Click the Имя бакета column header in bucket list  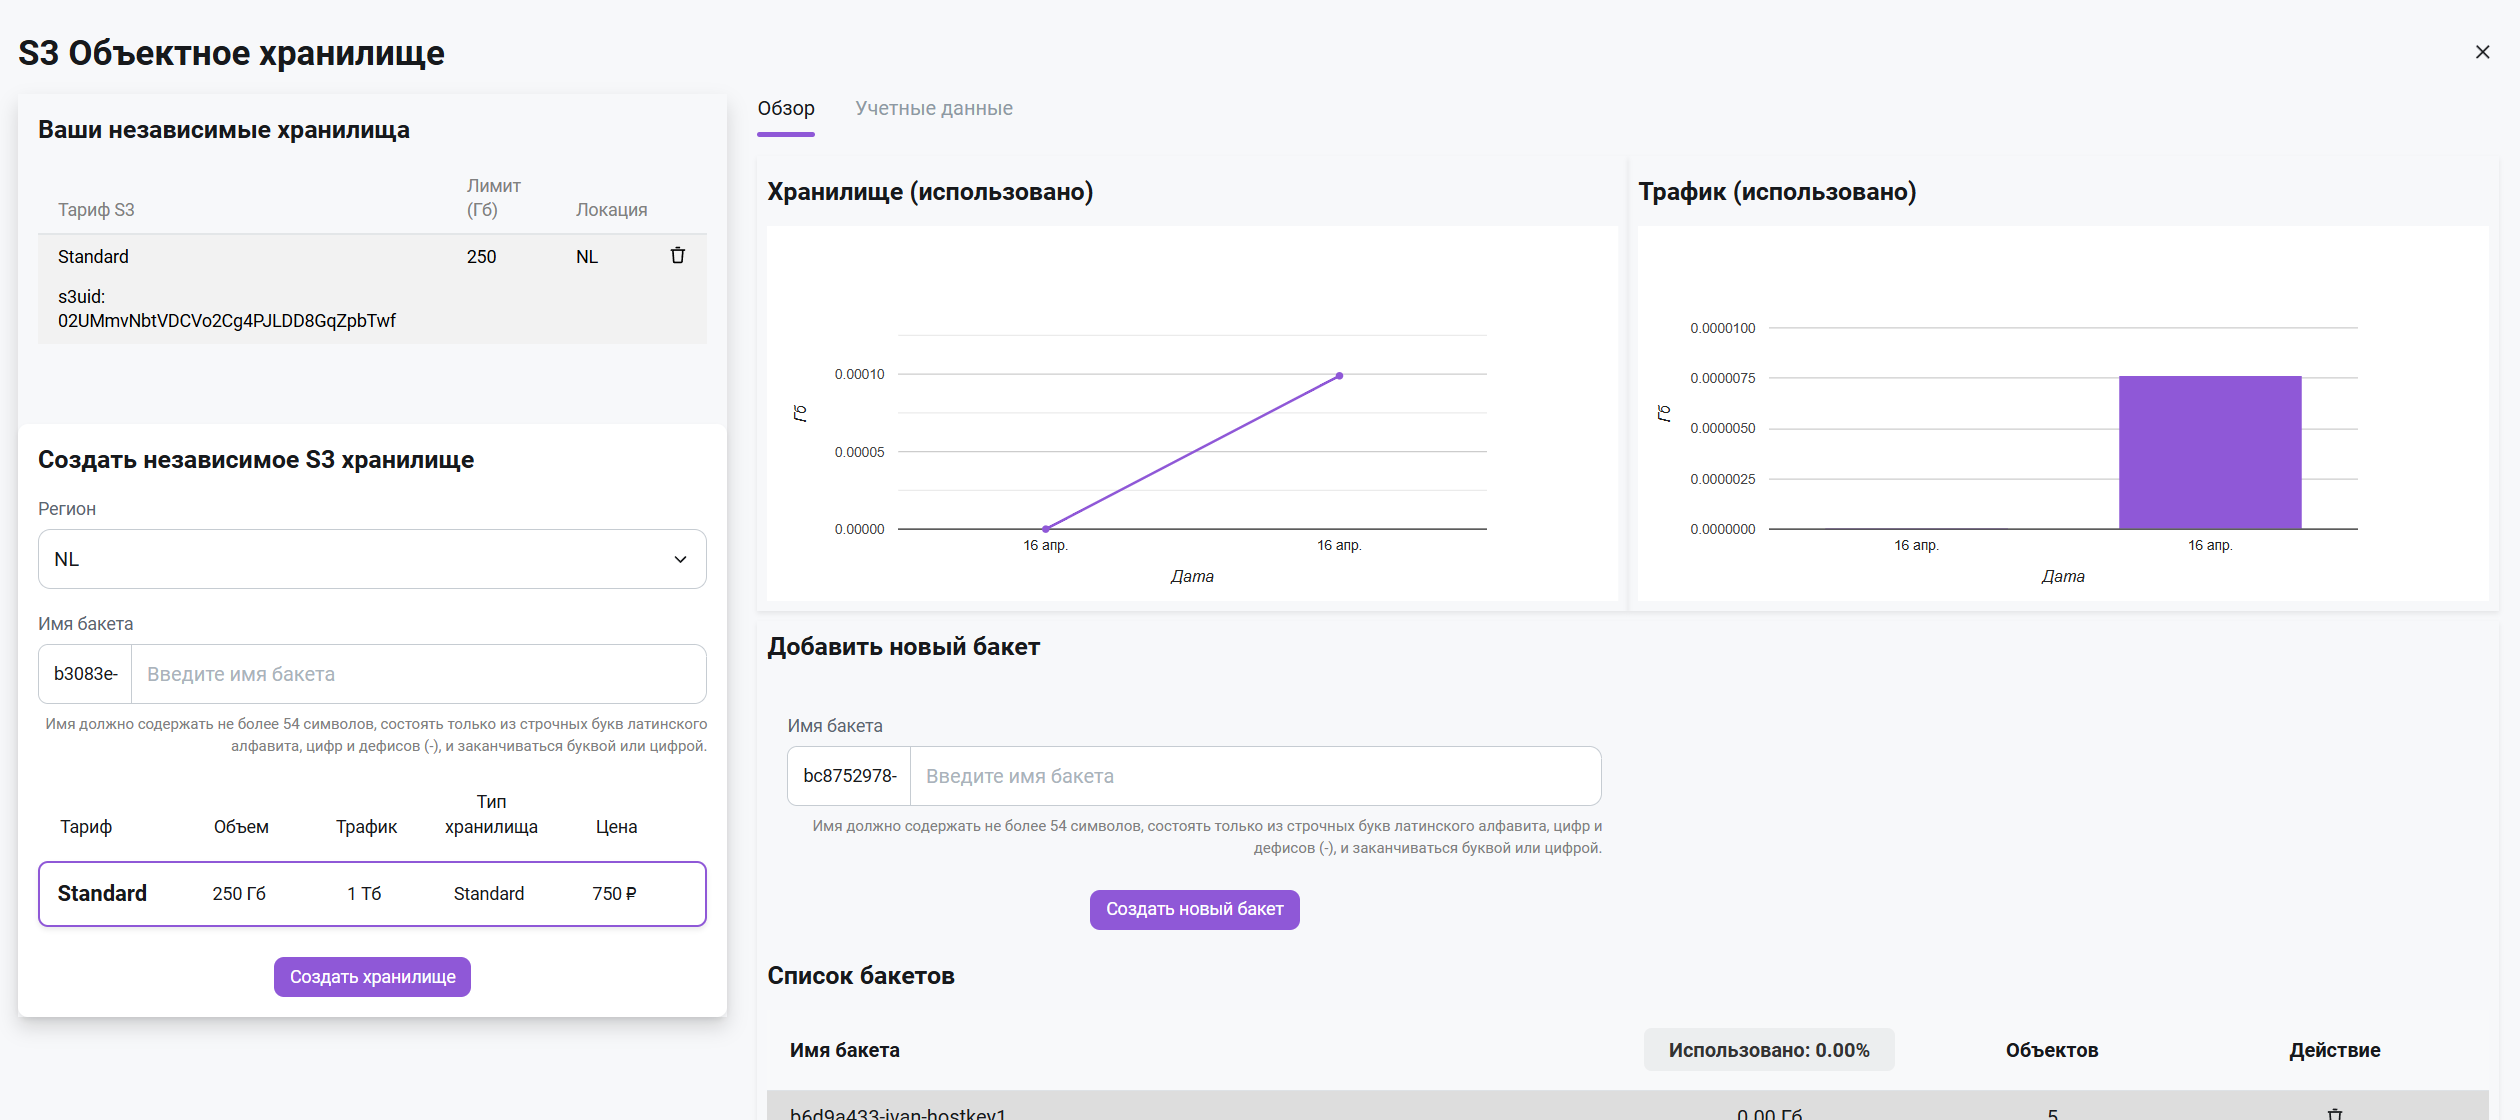point(845,1050)
